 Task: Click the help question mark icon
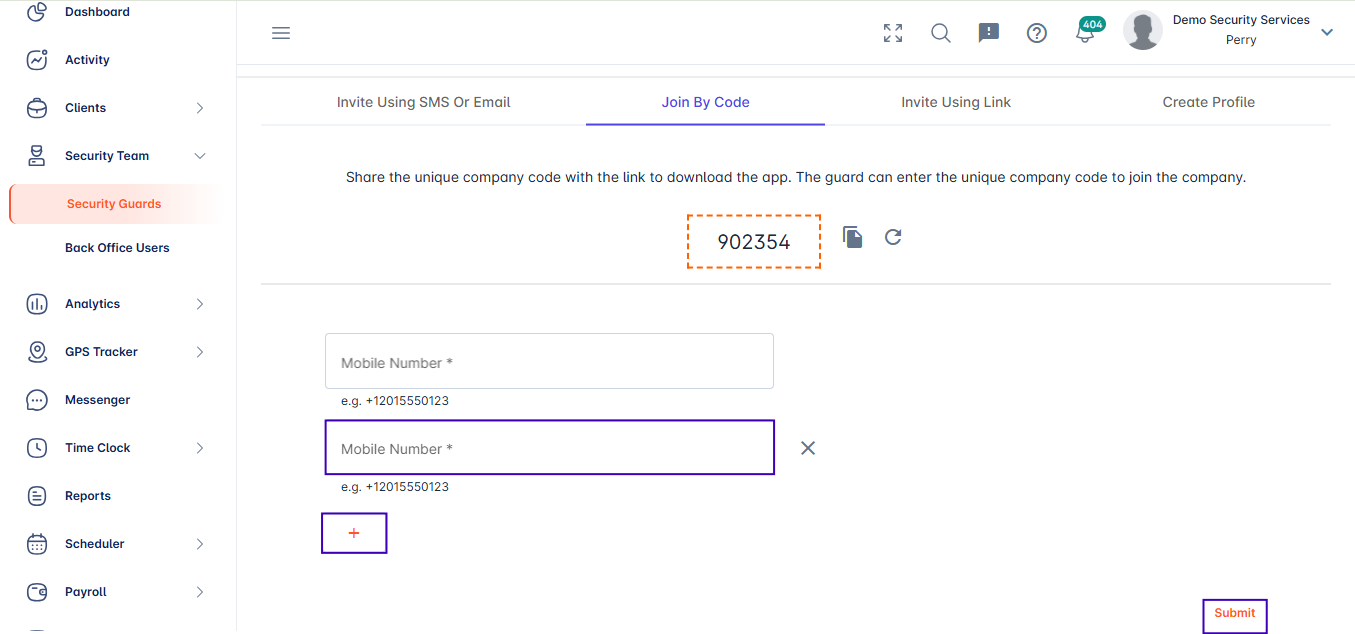coord(1037,33)
